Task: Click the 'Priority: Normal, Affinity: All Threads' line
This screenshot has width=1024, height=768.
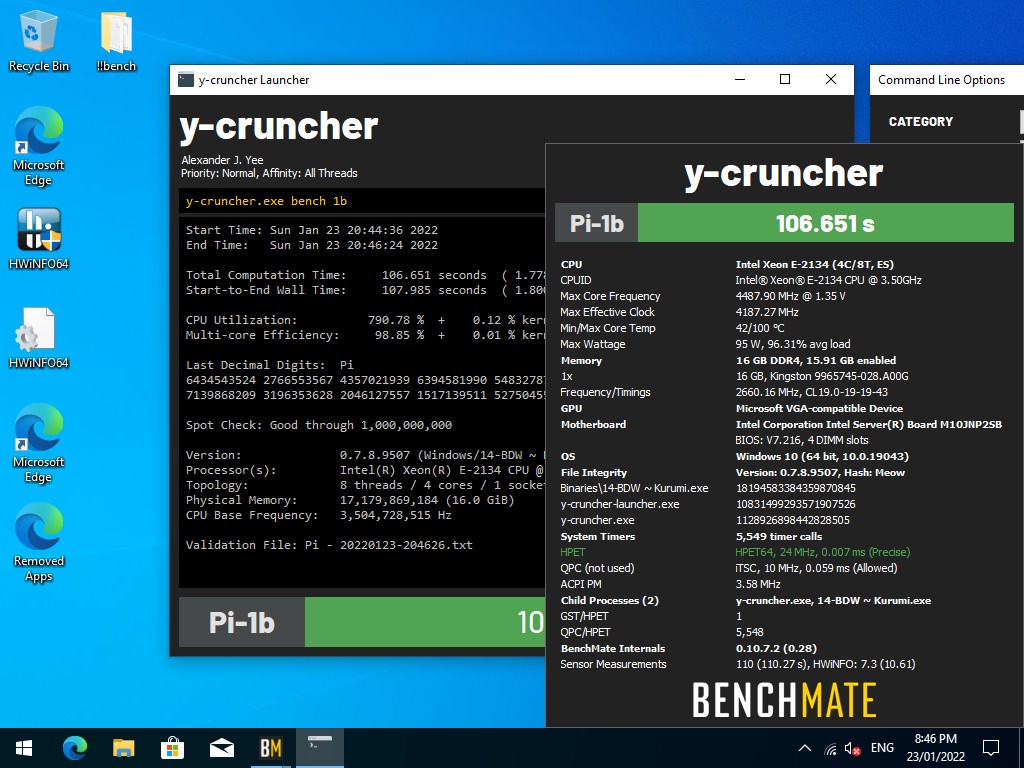Action: 269,174
